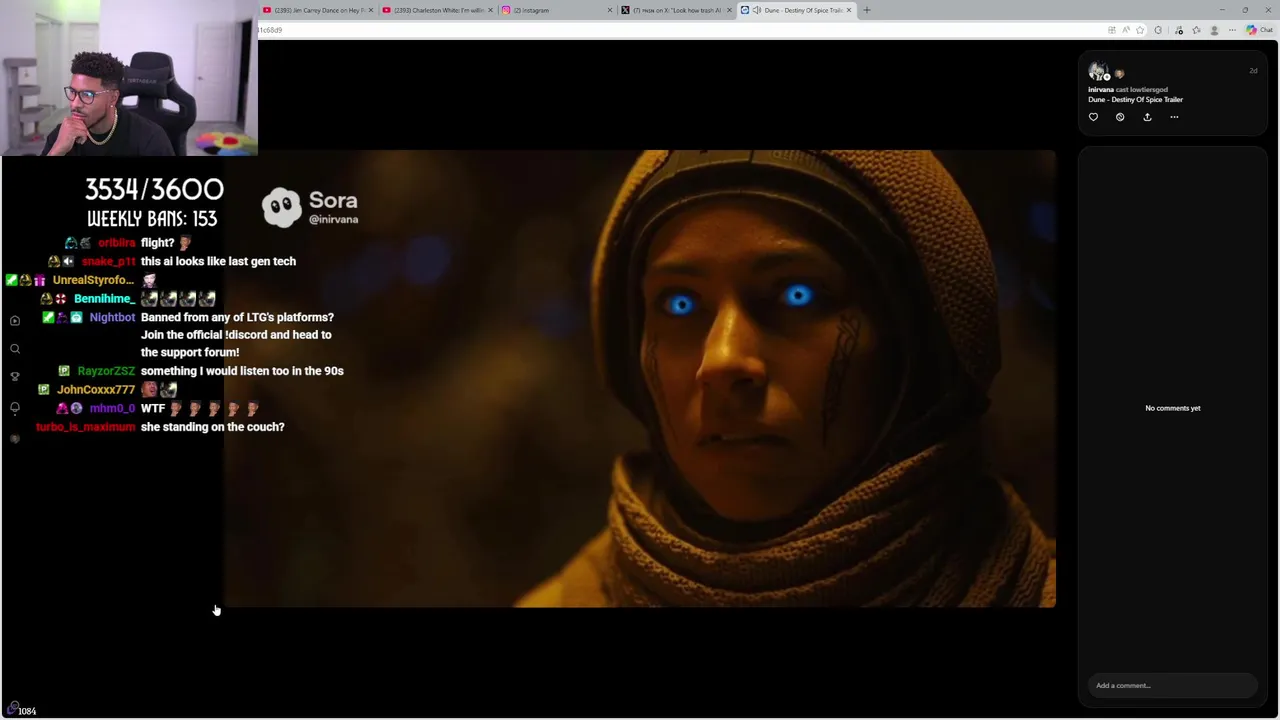Share the video using the upload arrow icon

coord(1147,117)
